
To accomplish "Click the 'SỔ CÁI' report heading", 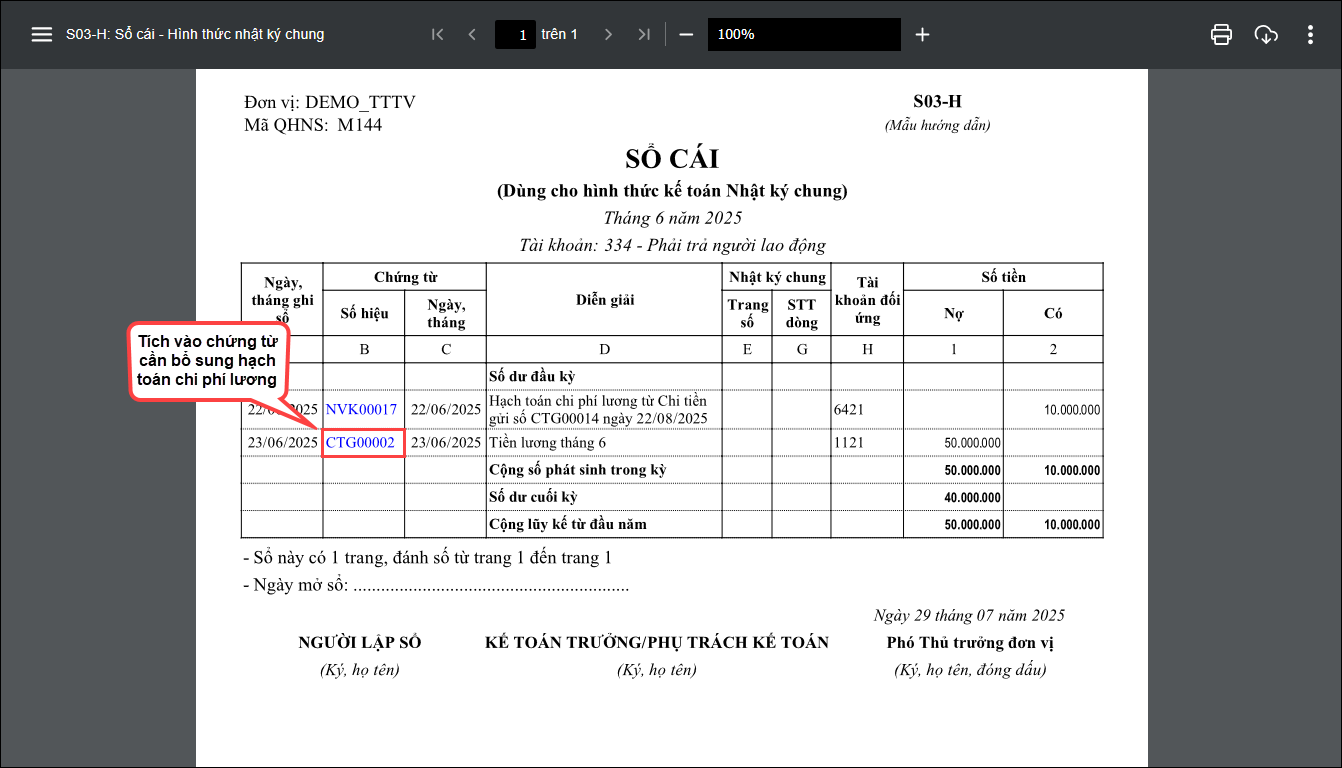I will click(x=671, y=160).
